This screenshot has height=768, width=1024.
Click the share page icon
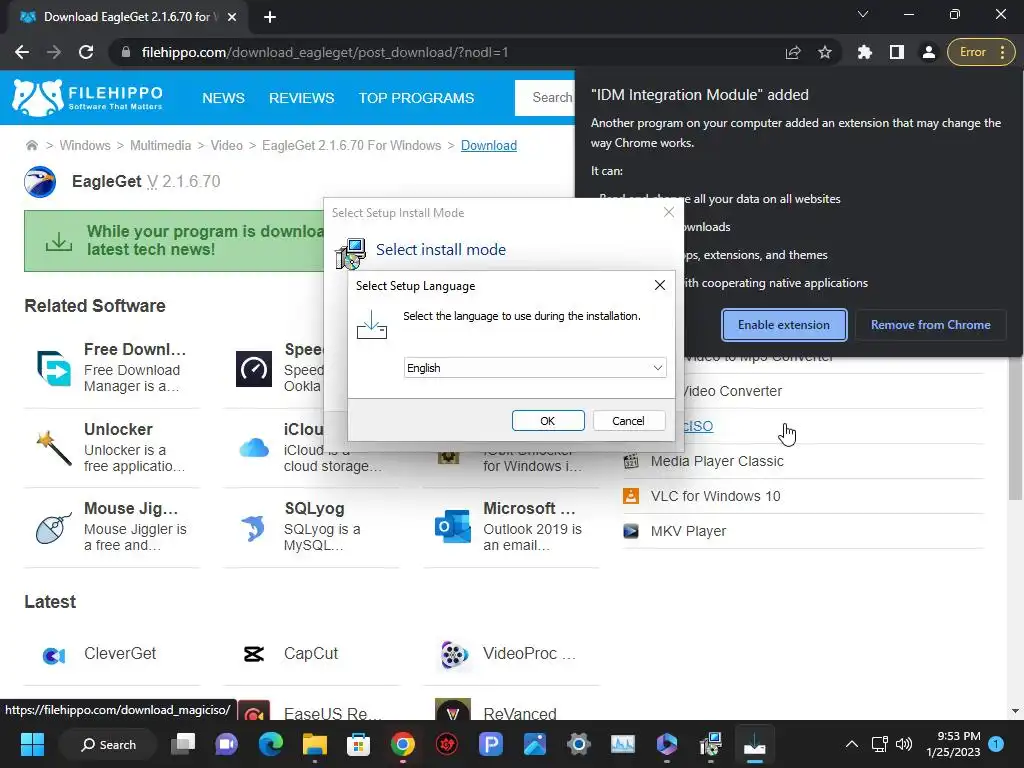pos(793,52)
